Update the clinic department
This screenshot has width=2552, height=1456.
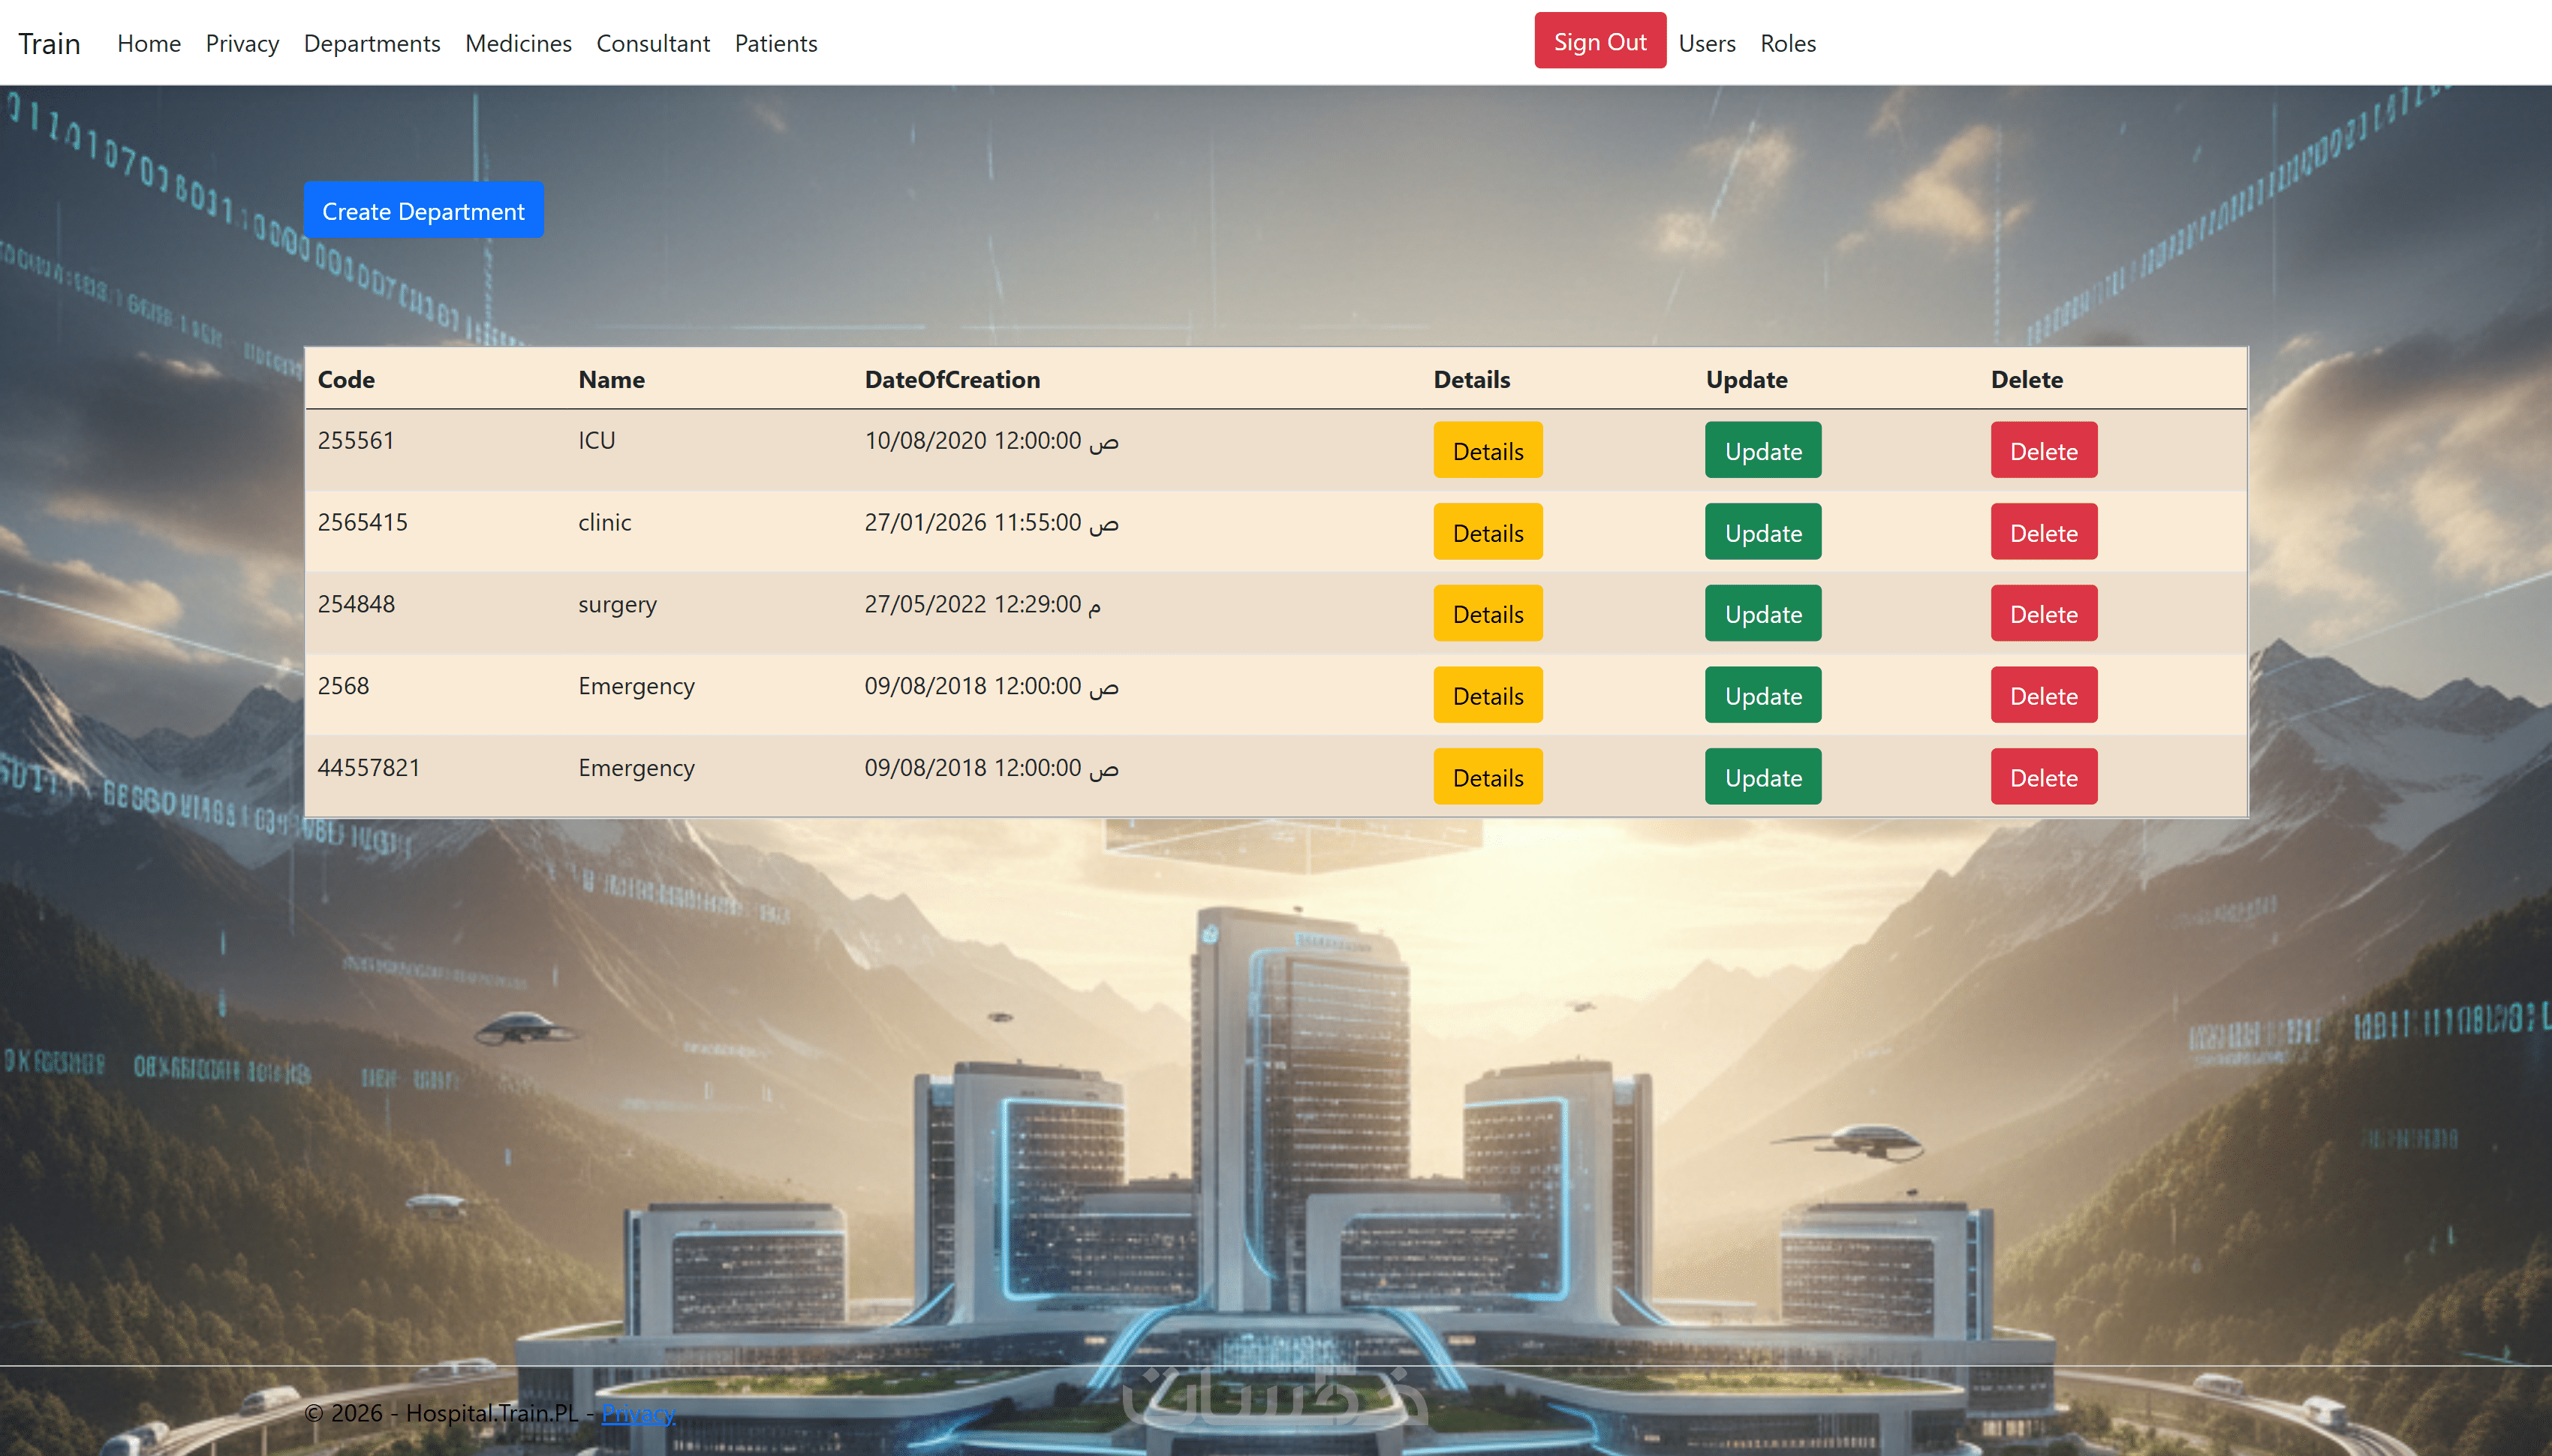(x=1763, y=533)
